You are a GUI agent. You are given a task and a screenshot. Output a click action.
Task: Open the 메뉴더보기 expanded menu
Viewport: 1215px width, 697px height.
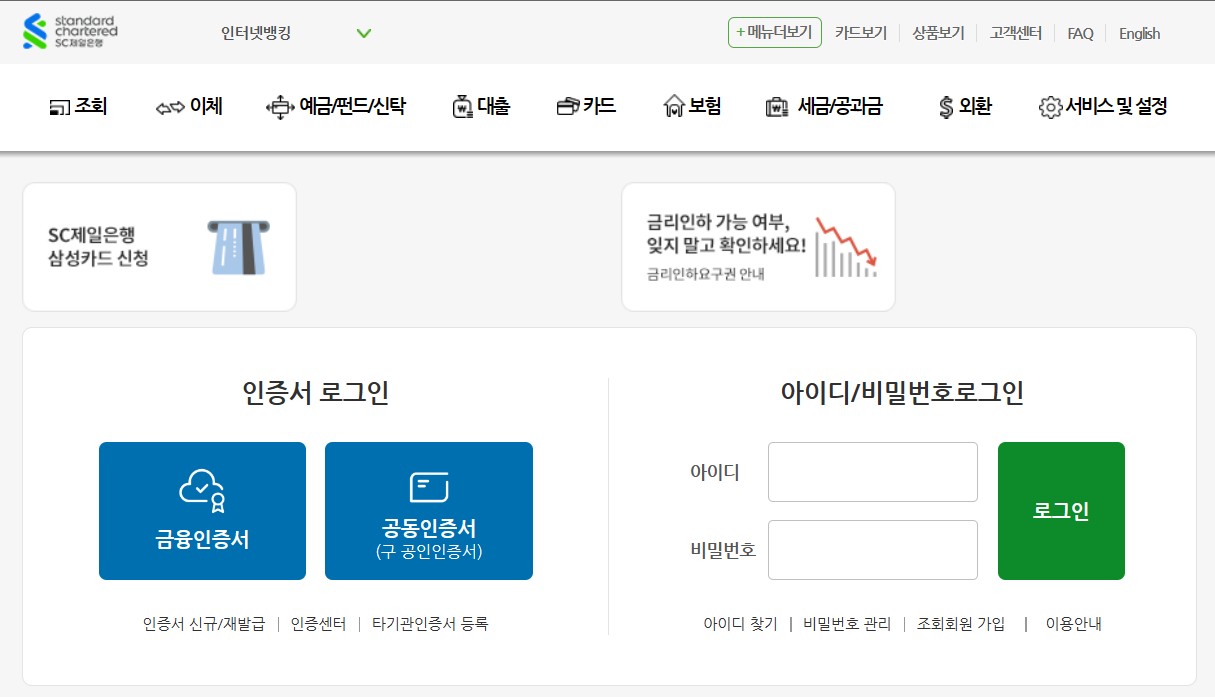774,31
